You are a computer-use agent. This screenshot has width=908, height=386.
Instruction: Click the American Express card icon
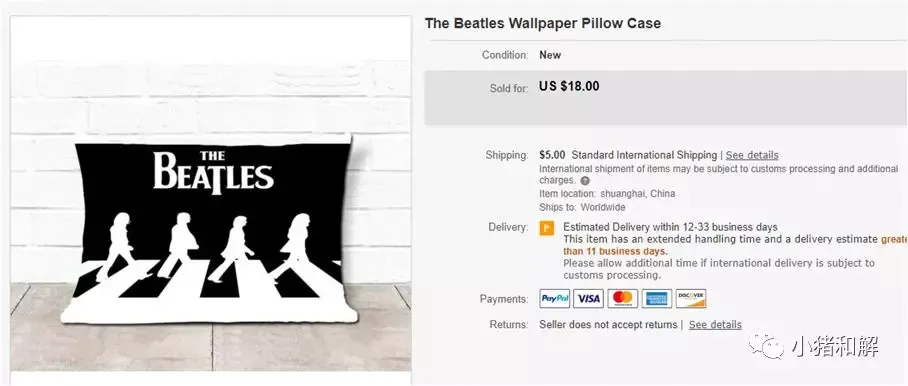coord(657,299)
